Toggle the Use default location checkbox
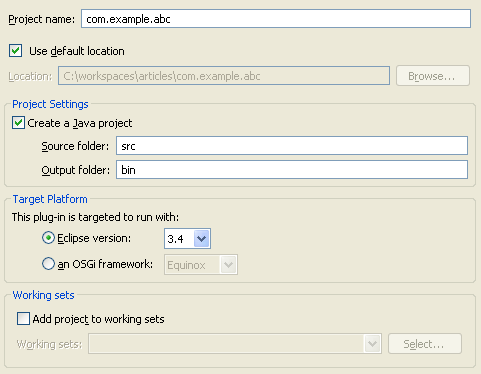 click(x=16, y=51)
